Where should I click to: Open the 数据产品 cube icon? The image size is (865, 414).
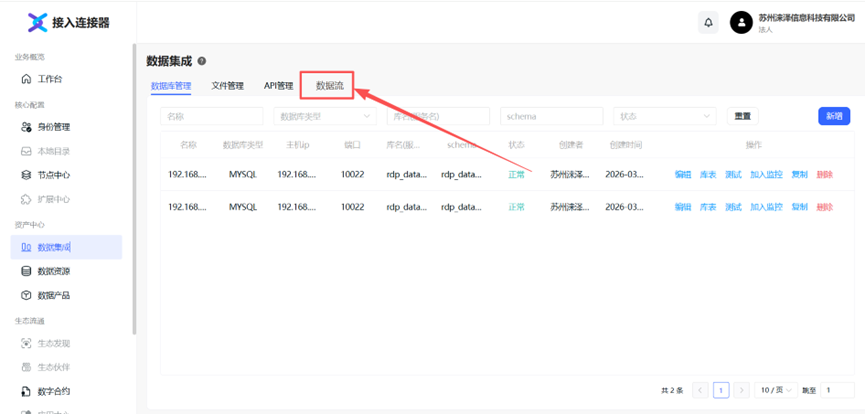[x=27, y=295]
